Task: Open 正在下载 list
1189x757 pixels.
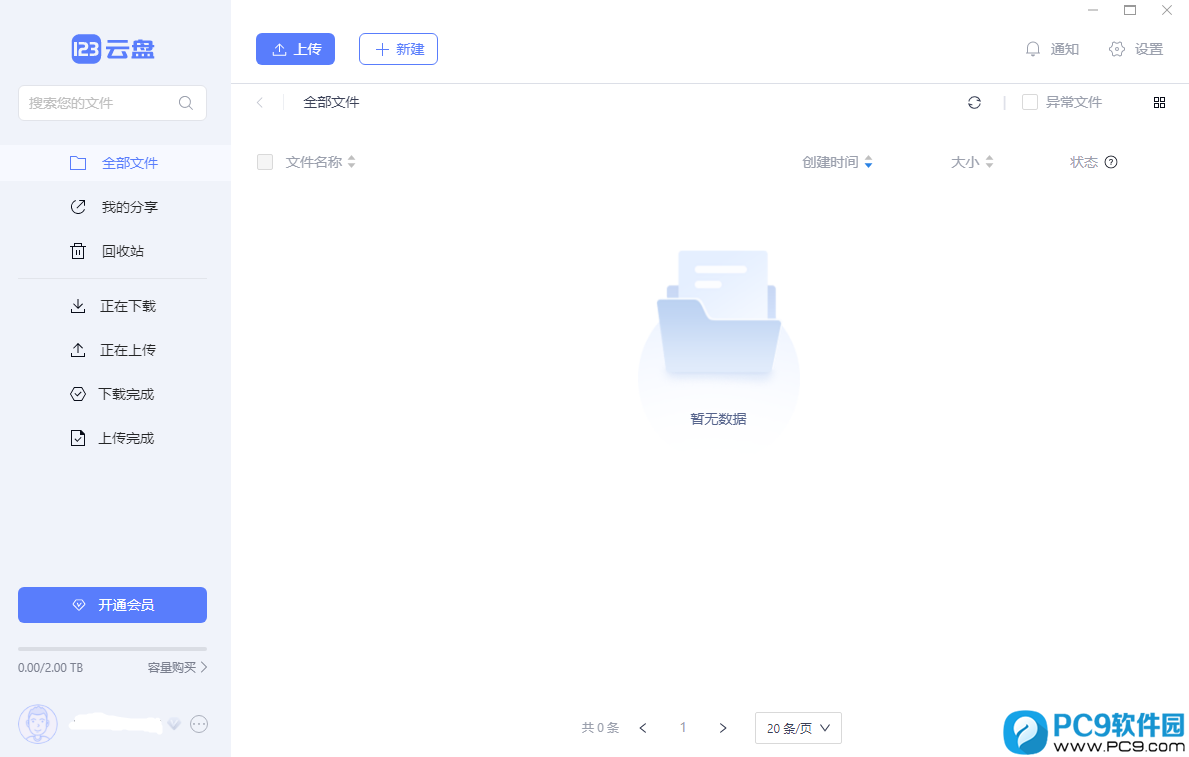Action: coord(115,306)
